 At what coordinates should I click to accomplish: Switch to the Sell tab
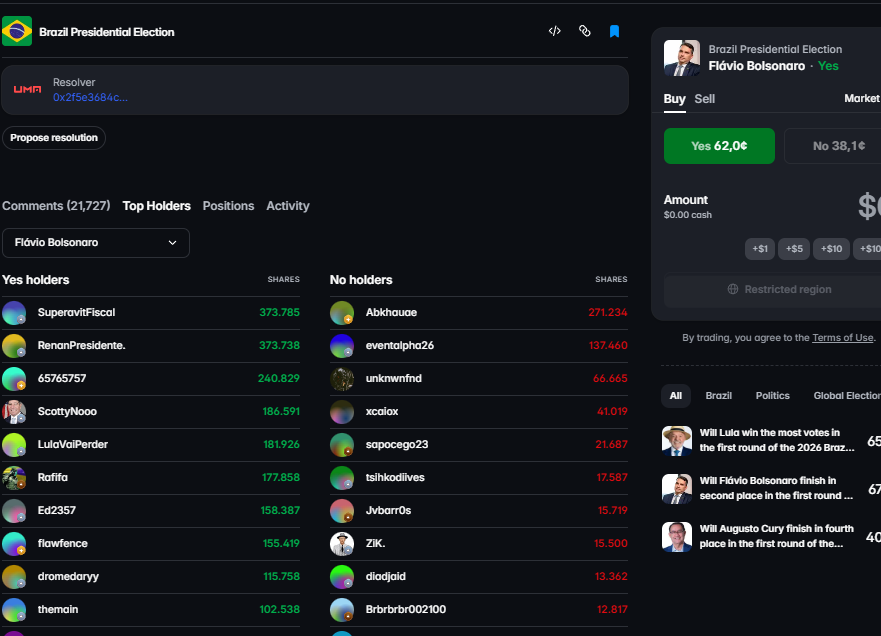pyautogui.click(x=705, y=99)
